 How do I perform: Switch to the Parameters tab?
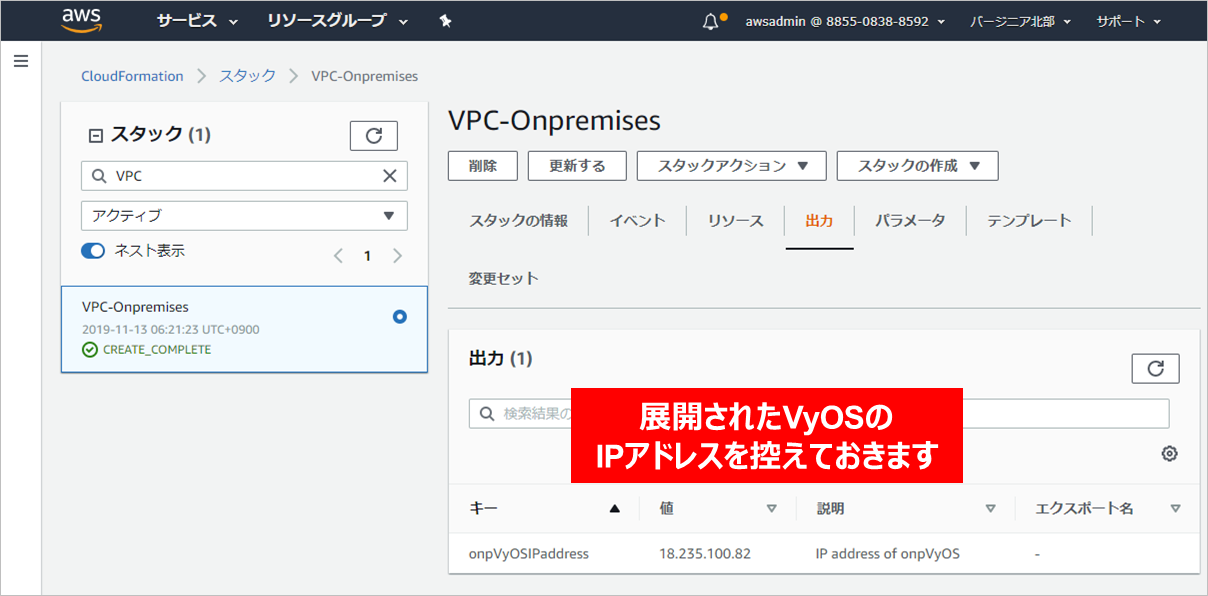click(x=910, y=221)
